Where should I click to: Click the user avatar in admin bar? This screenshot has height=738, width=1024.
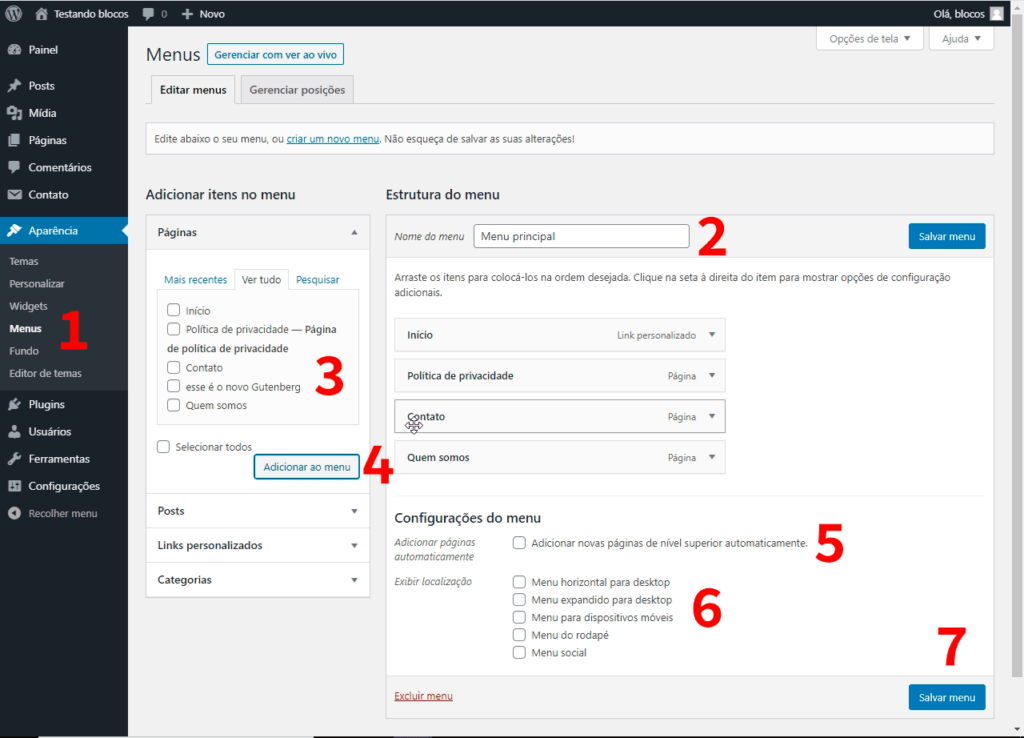(997, 14)
